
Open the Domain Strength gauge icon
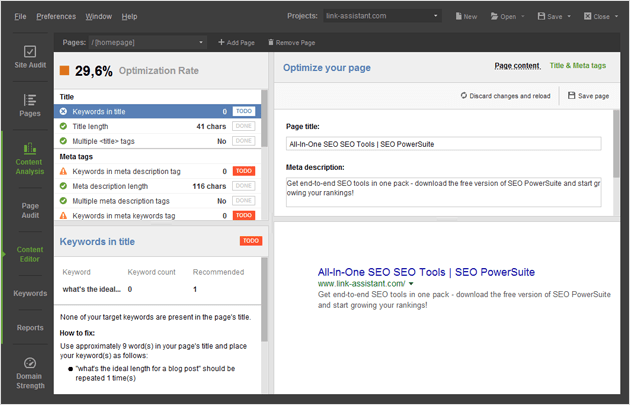click(30, 363)
